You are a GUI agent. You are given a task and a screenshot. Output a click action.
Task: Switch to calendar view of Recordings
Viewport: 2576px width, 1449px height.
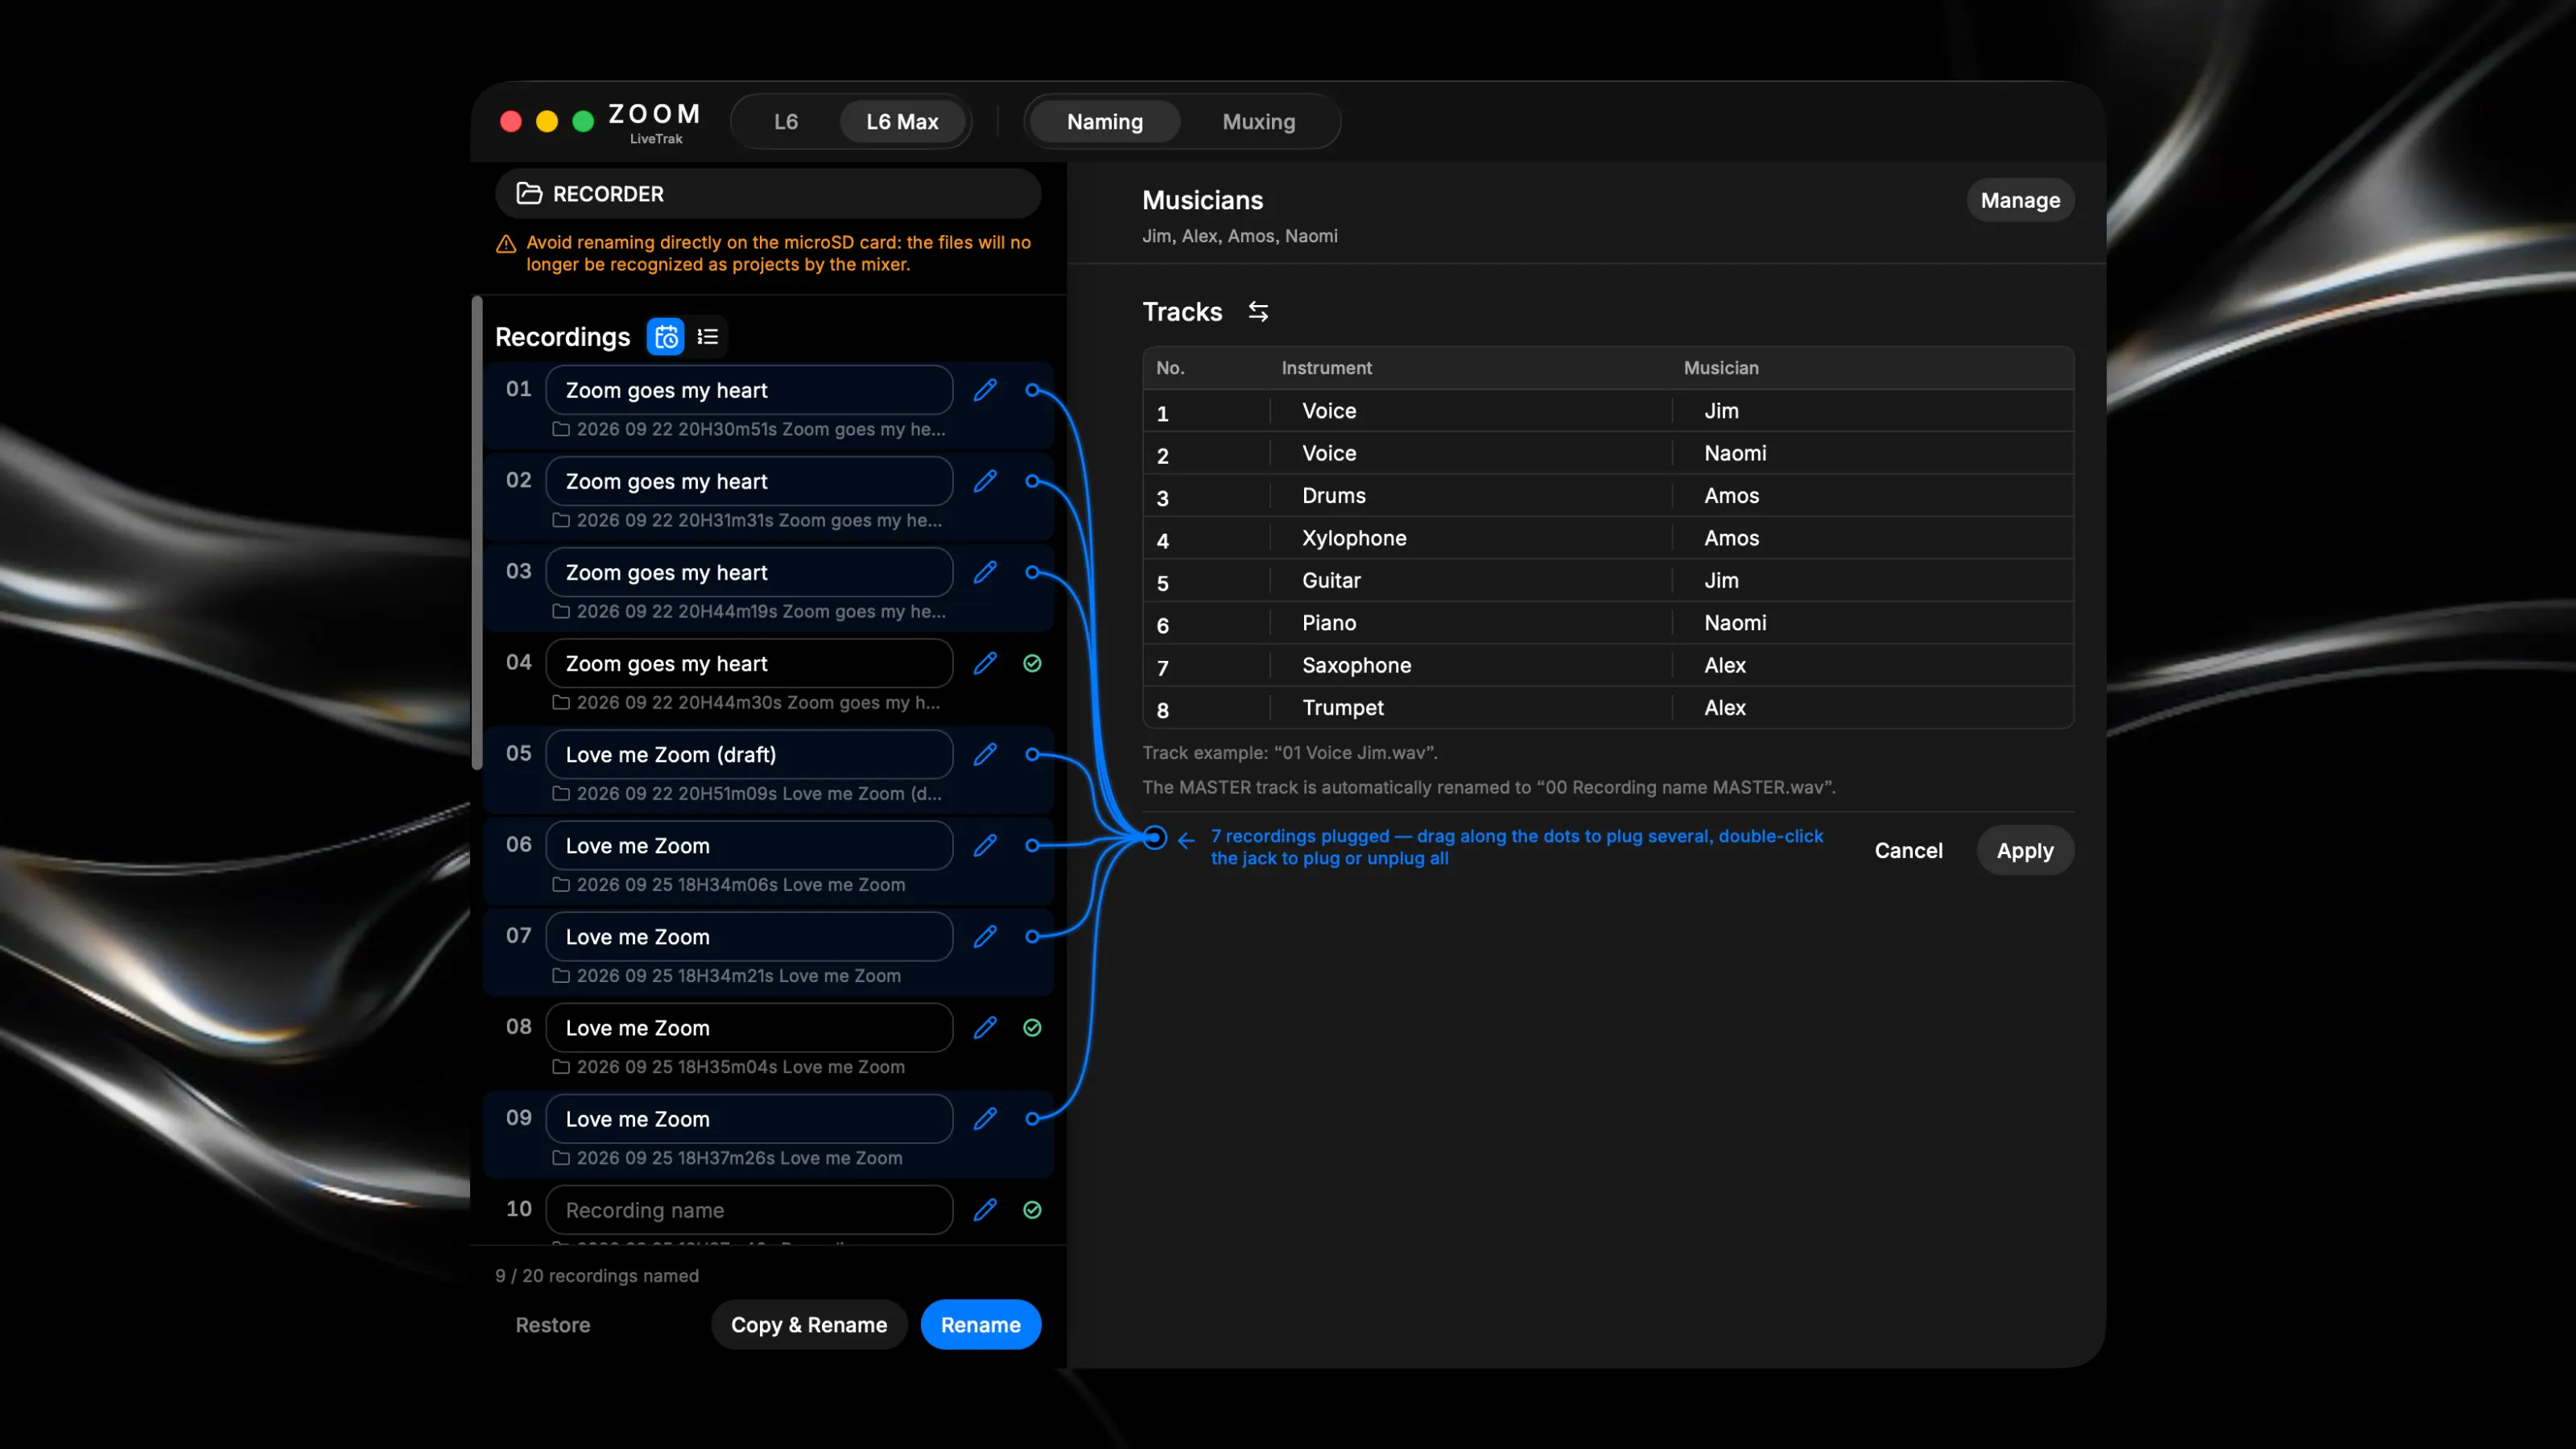[666, 337]
